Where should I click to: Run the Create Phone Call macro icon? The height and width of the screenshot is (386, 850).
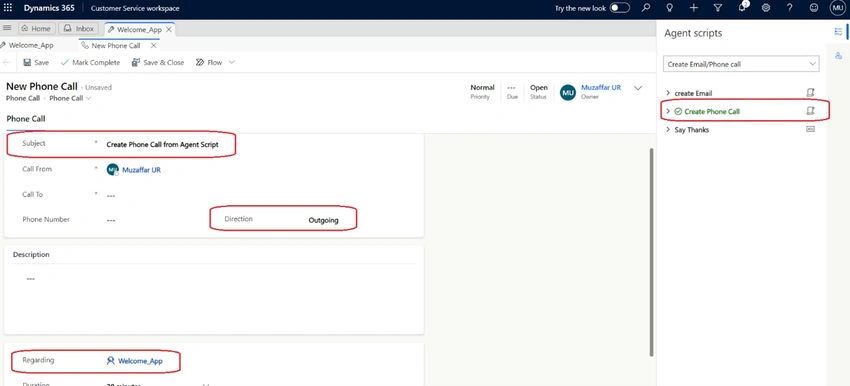tap(810, 111)
